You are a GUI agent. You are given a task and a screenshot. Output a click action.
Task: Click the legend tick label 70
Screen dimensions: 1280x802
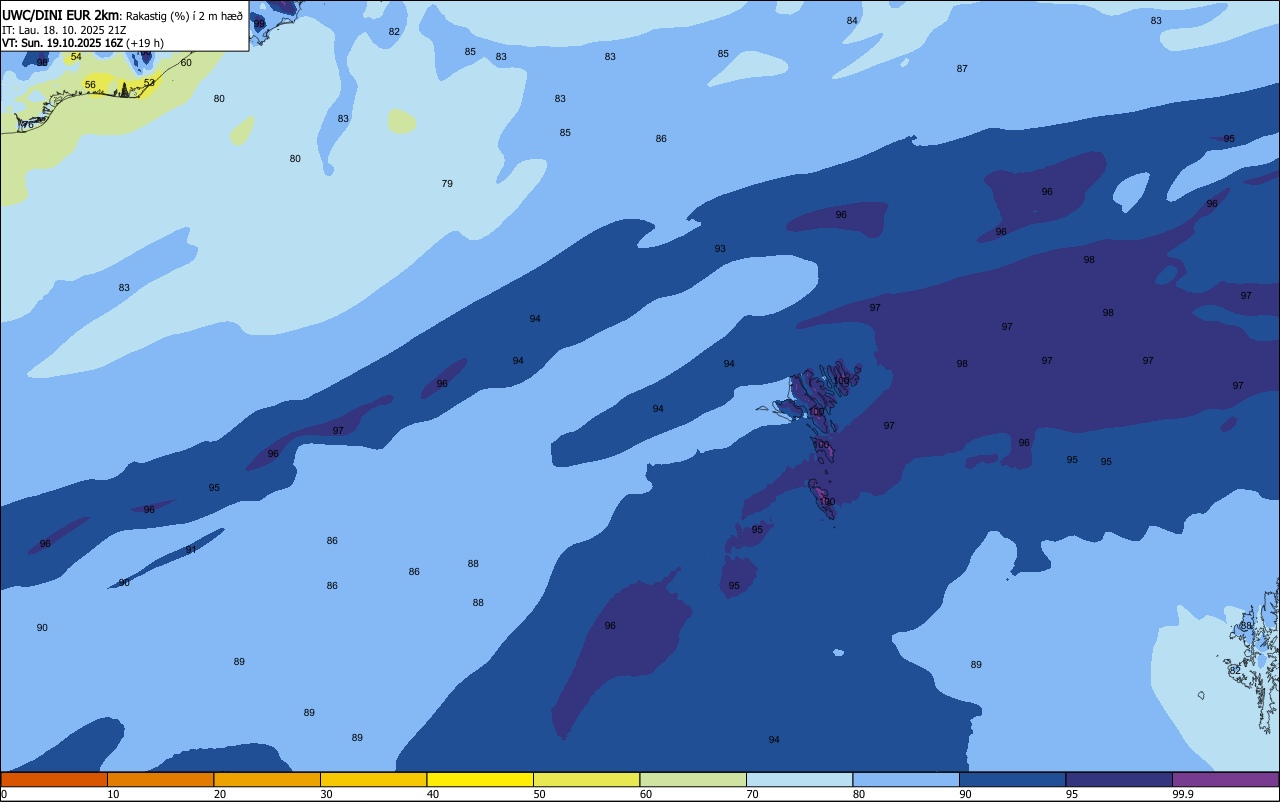(x=752, y=794)
